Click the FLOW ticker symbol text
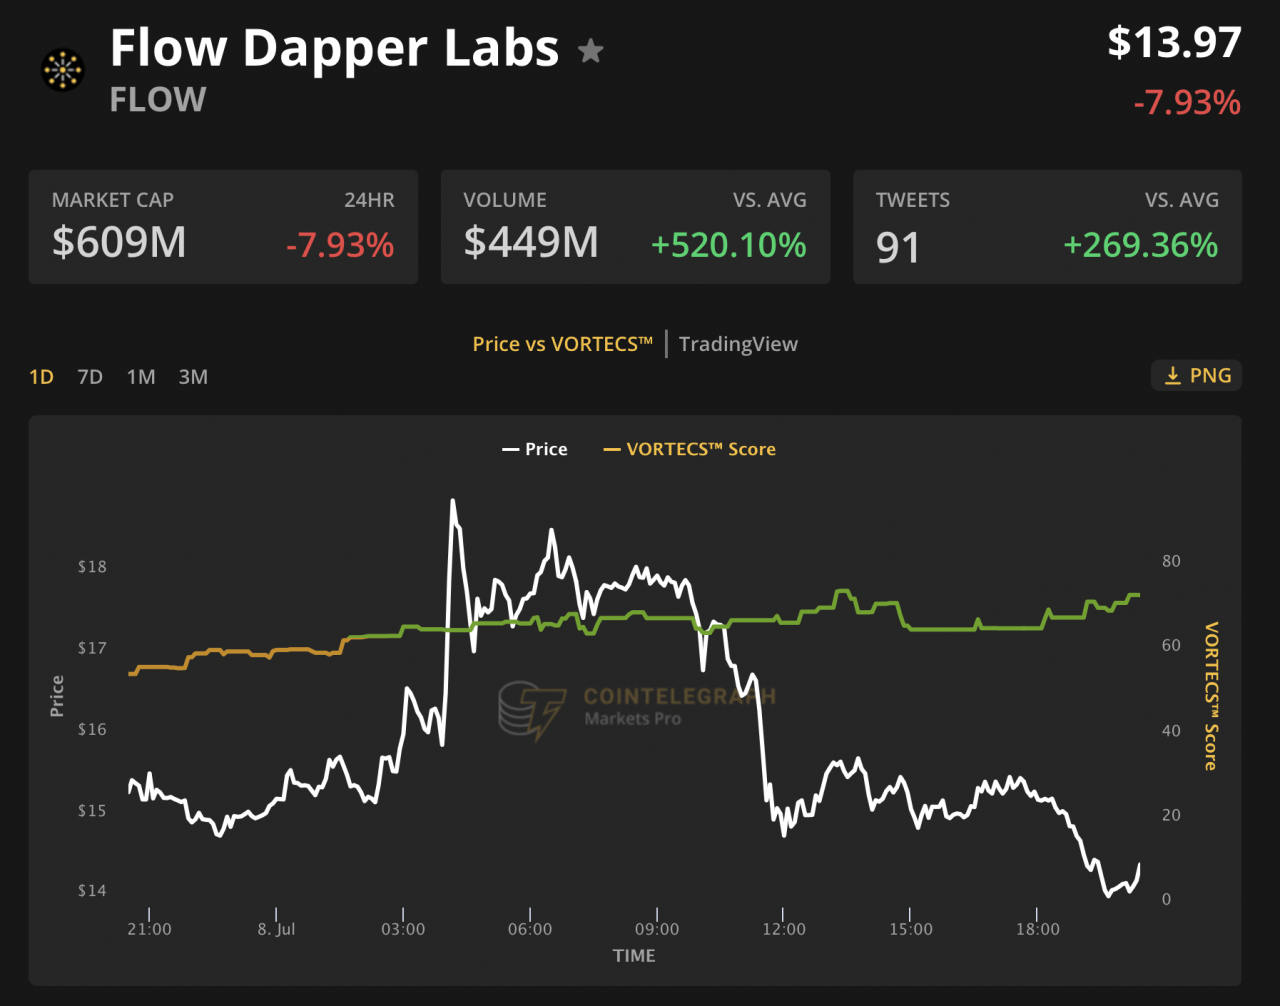Image resolution: width=1280 pixels, height=1006 pixels. (158, 99)
